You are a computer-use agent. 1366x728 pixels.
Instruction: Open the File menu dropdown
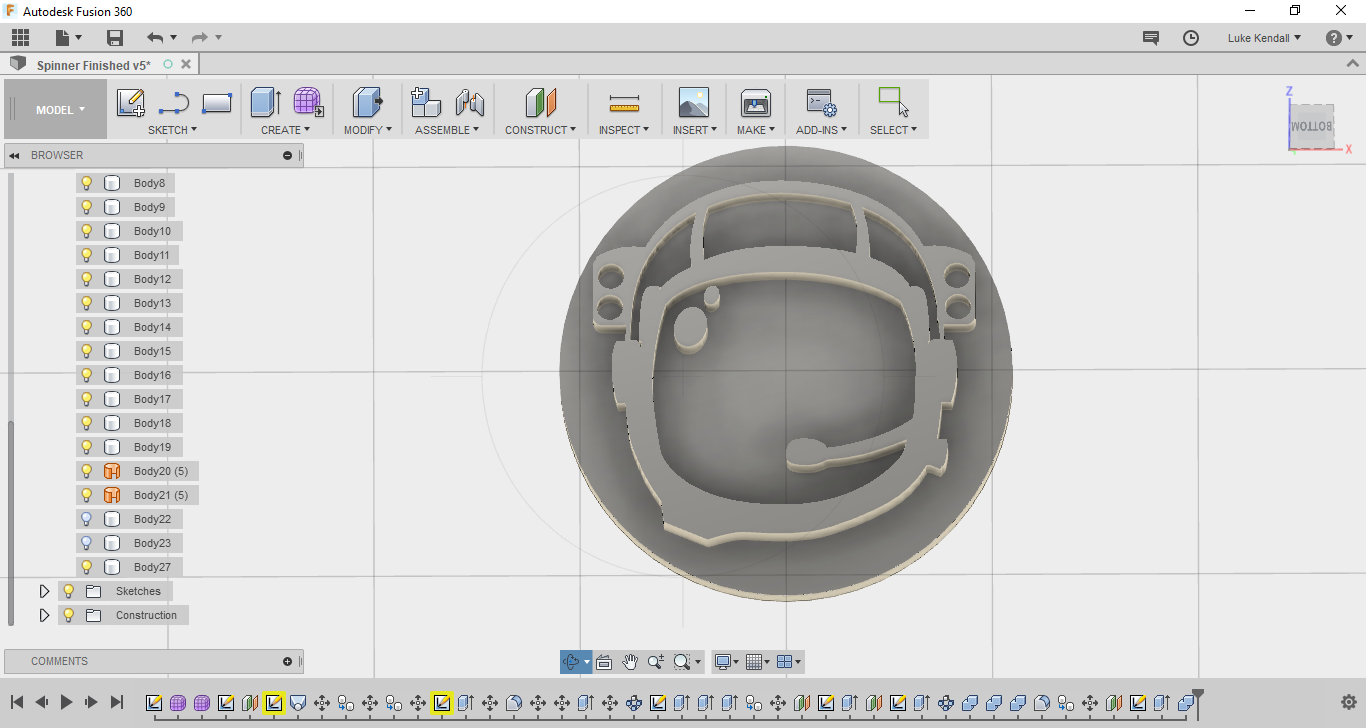(x=68, y=38)
